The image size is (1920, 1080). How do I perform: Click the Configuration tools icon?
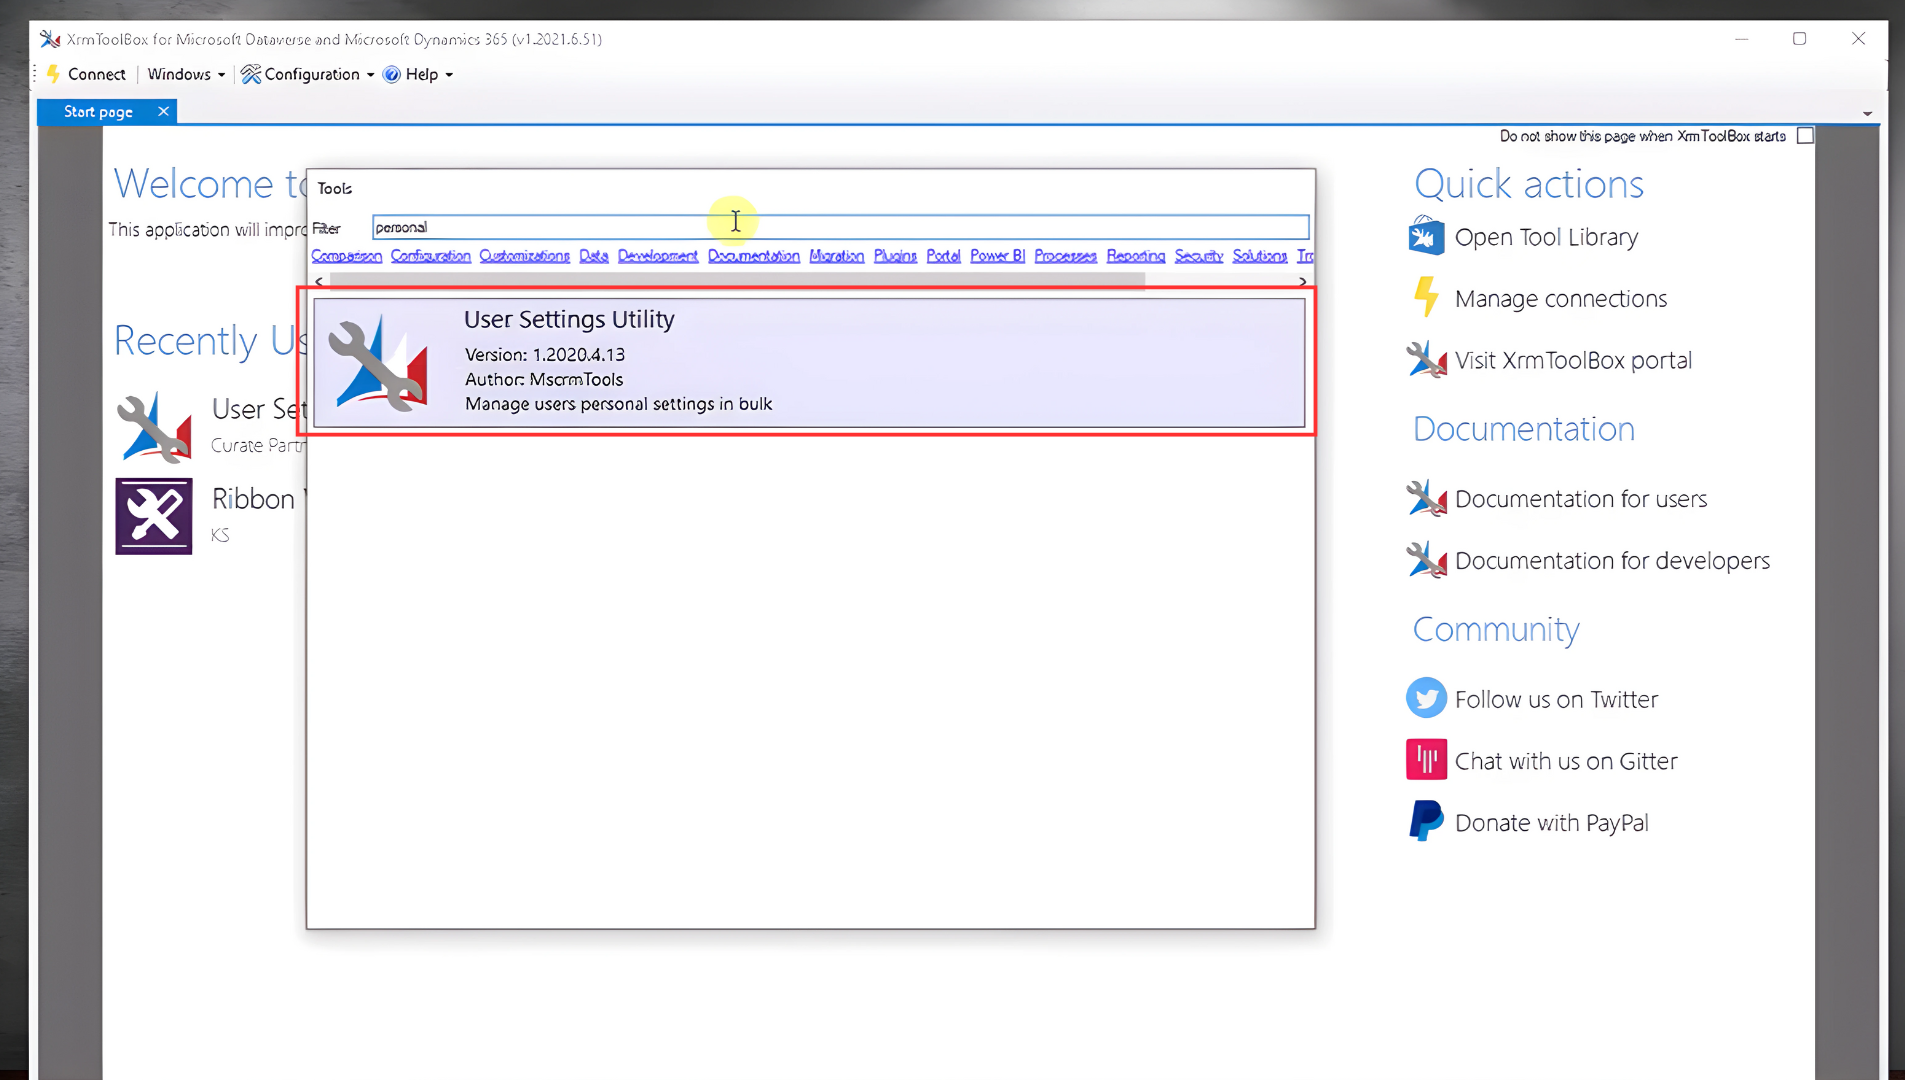pos(250,74)
